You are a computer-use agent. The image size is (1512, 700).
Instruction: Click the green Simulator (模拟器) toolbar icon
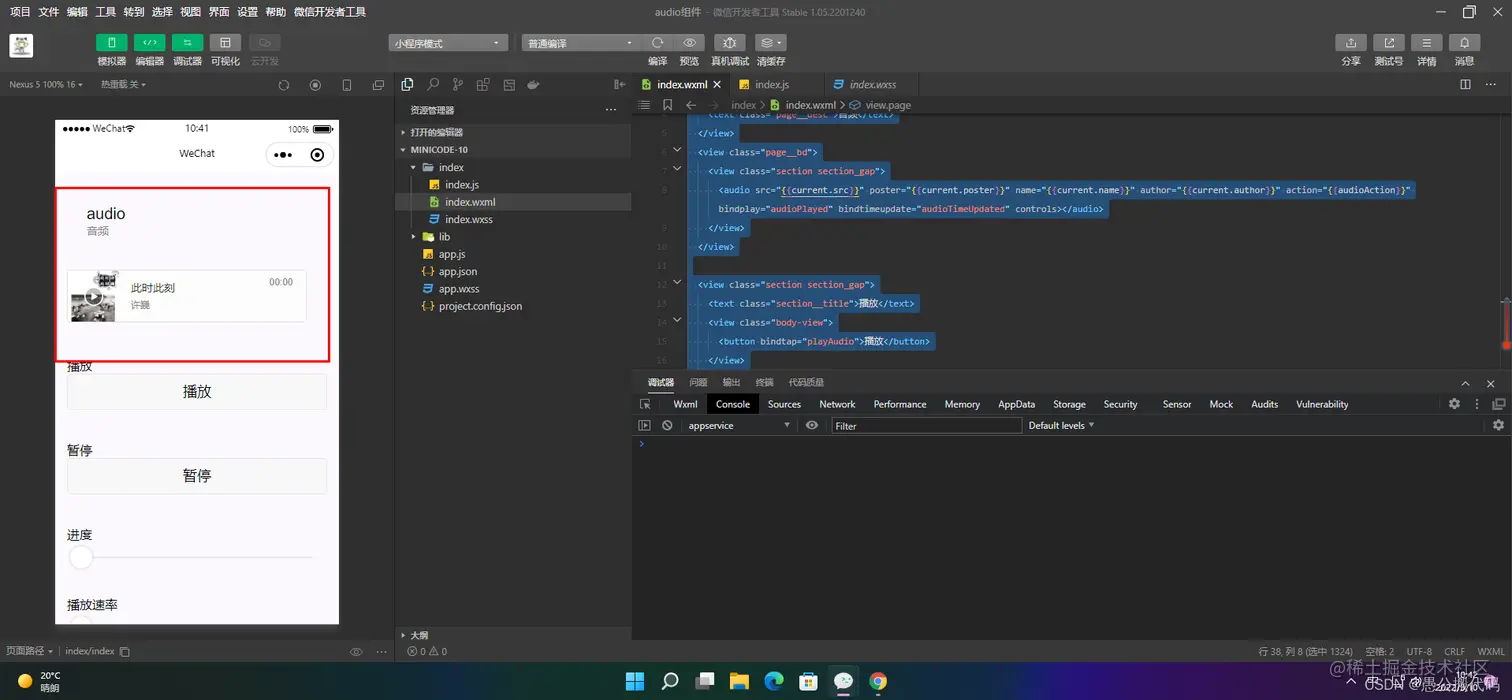(x=111, y=43)
